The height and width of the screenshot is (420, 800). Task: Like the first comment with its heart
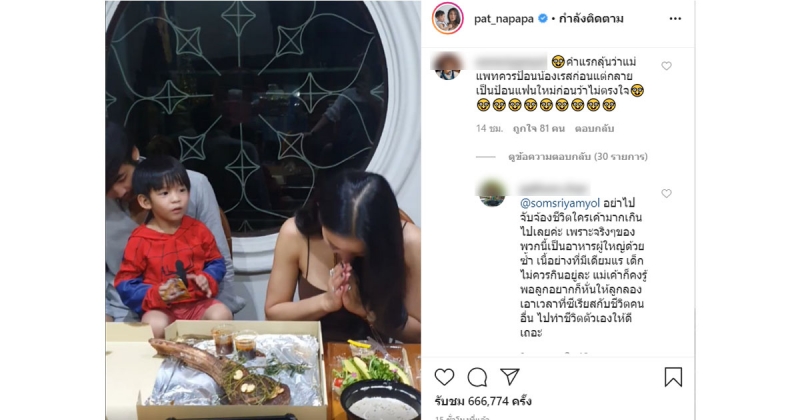(666, 66)
